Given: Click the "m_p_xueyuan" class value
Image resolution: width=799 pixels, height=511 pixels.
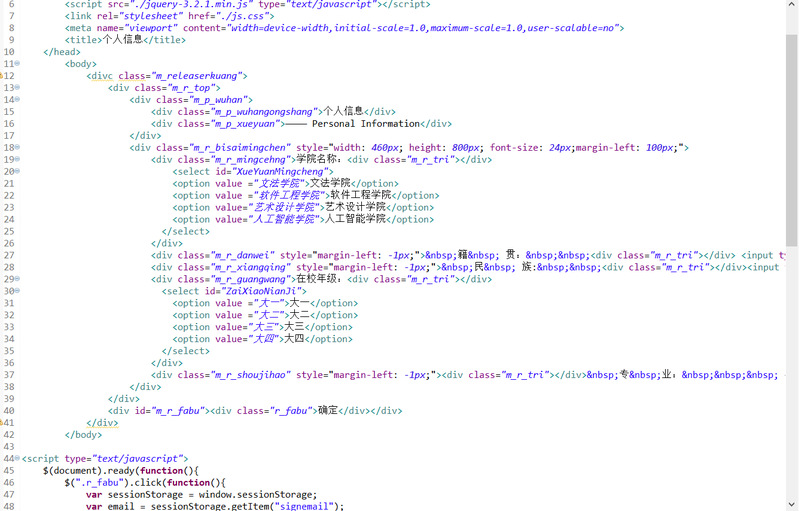Looking at the screenshot, I should pos(245,123).
